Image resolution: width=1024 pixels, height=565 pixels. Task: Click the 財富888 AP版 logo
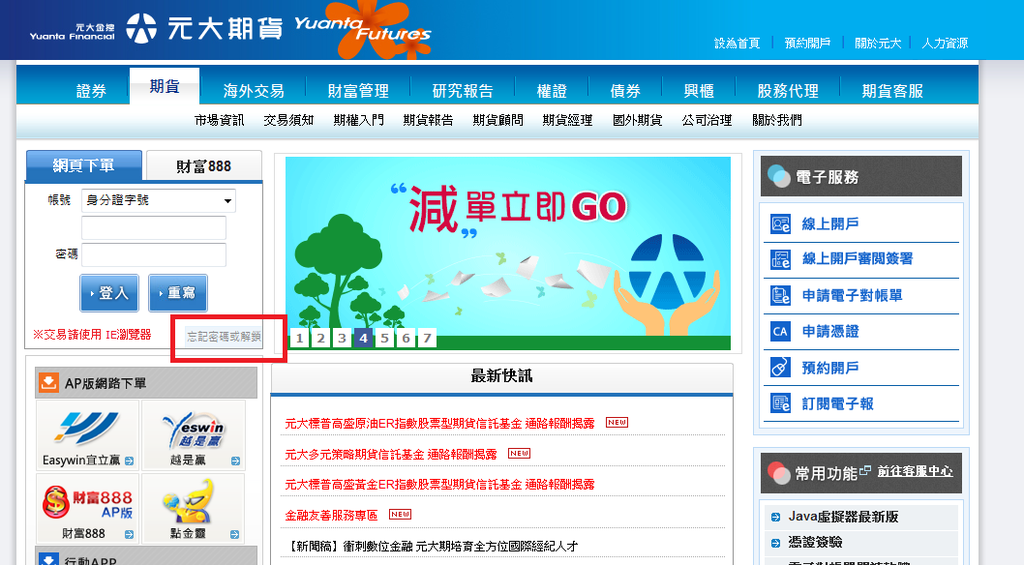[88, 503]
